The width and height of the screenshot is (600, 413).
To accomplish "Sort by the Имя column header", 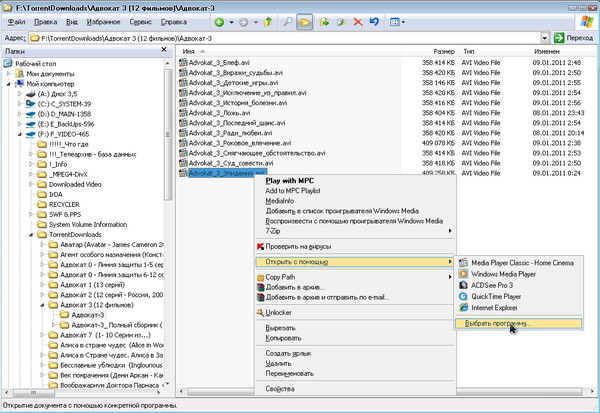I will pyautogui.click(x=289, y=51).
